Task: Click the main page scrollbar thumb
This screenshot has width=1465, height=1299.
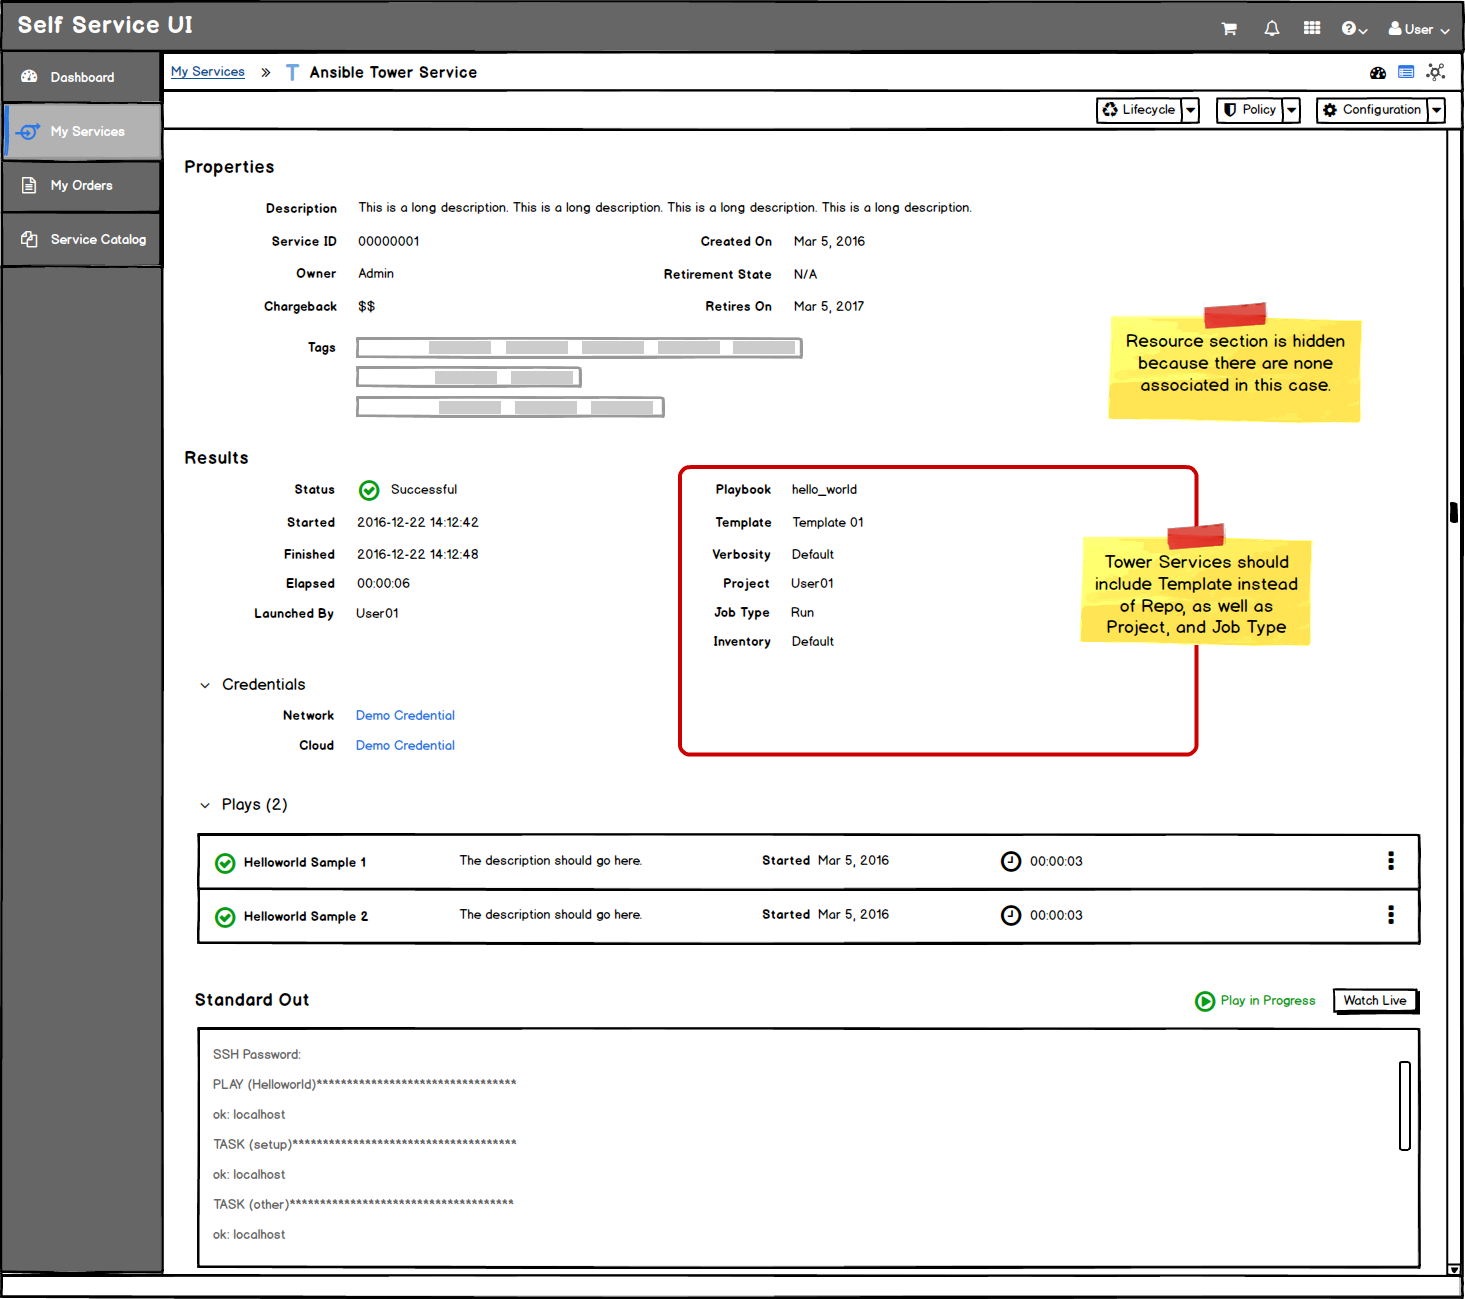Action: (1454, 512)
